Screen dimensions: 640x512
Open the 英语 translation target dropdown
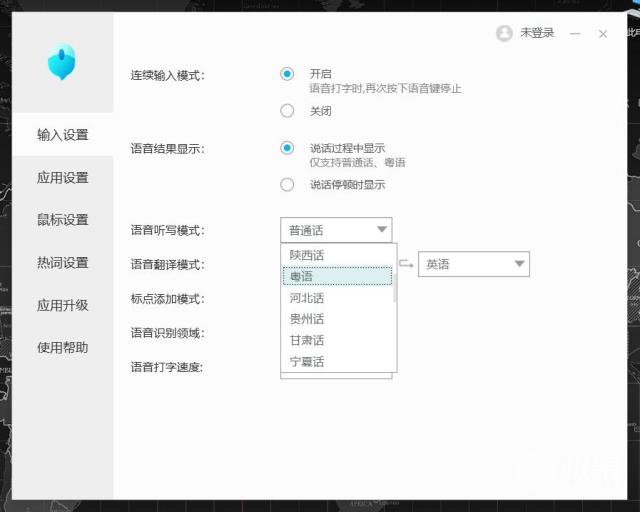click(x=473, y=264)
